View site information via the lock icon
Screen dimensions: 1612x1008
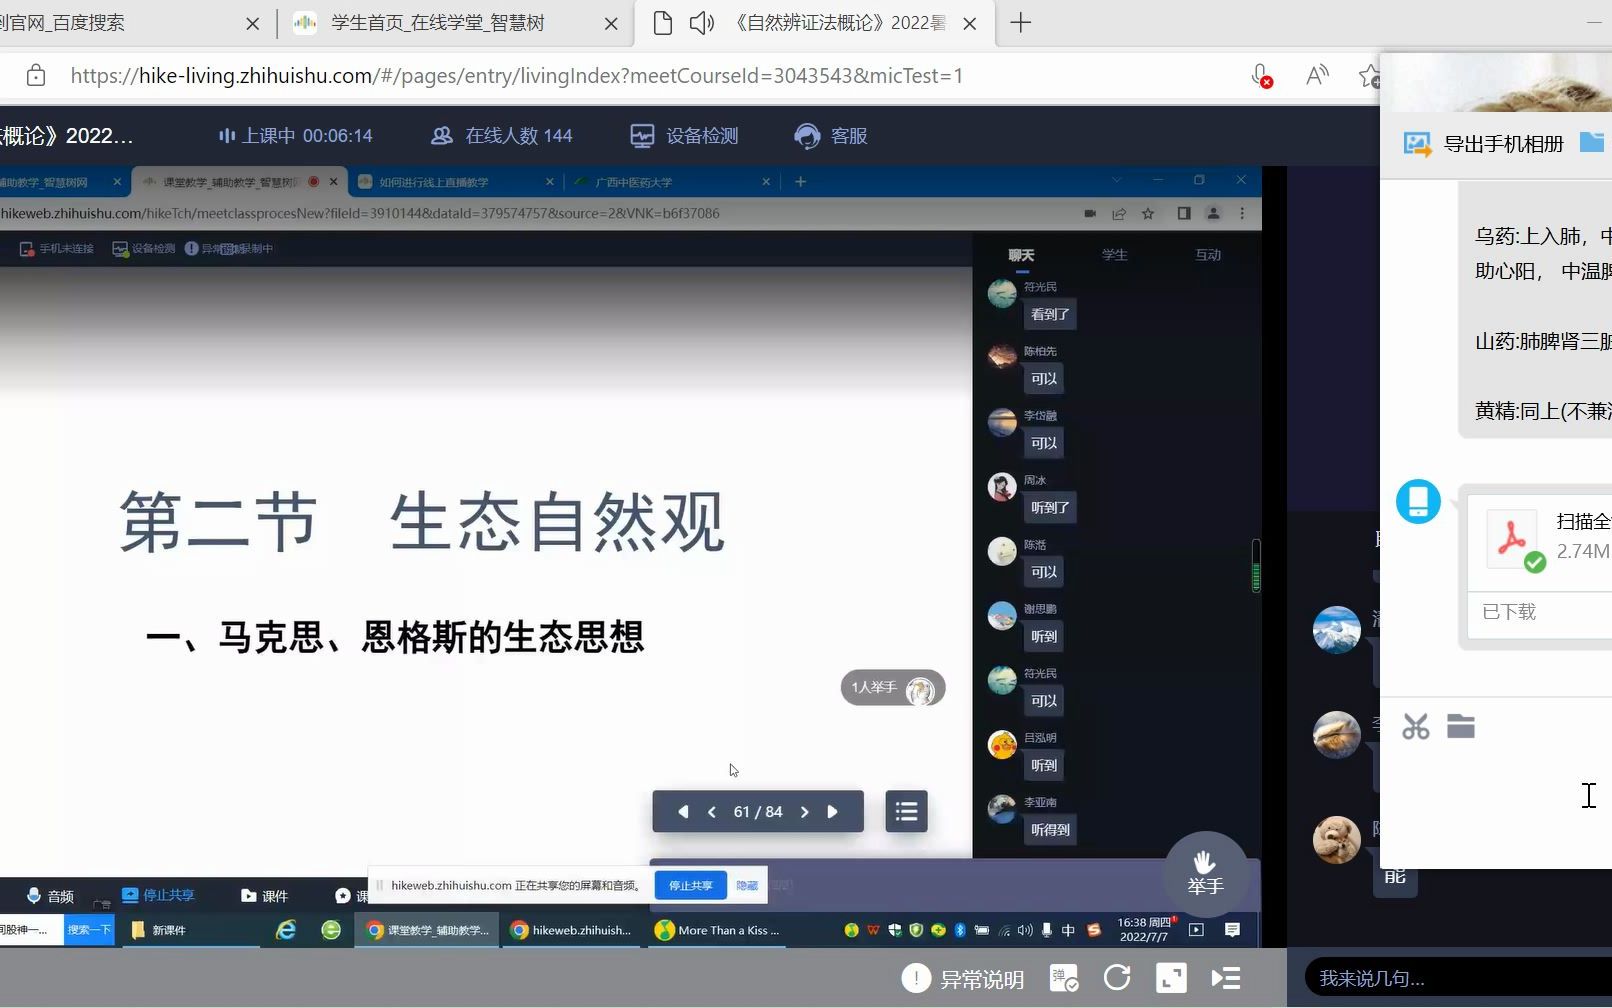36,75
